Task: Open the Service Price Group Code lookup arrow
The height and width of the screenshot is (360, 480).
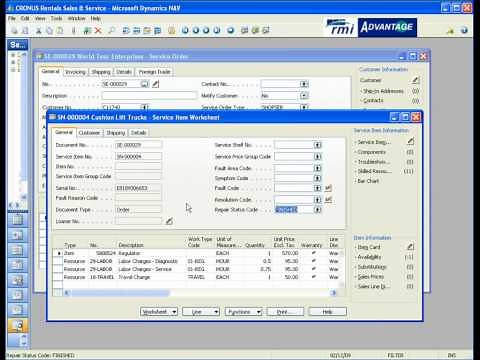Action: [318, 157]
